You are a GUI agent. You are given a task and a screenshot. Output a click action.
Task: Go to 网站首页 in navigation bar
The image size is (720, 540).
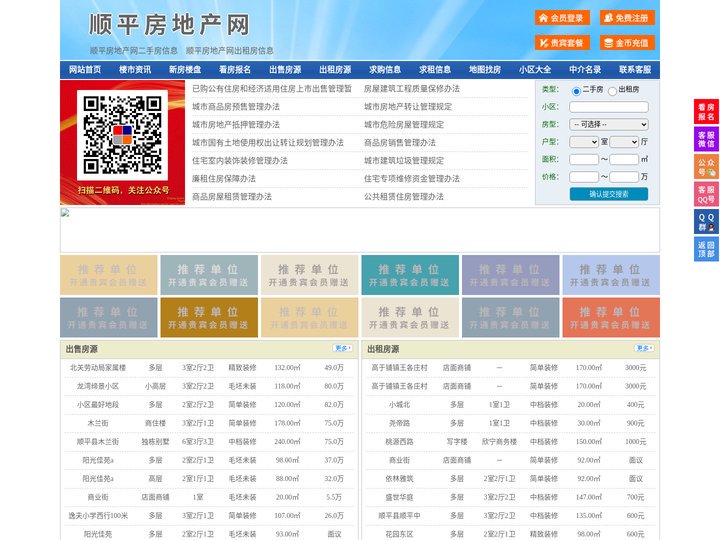(x=85, y=70)
